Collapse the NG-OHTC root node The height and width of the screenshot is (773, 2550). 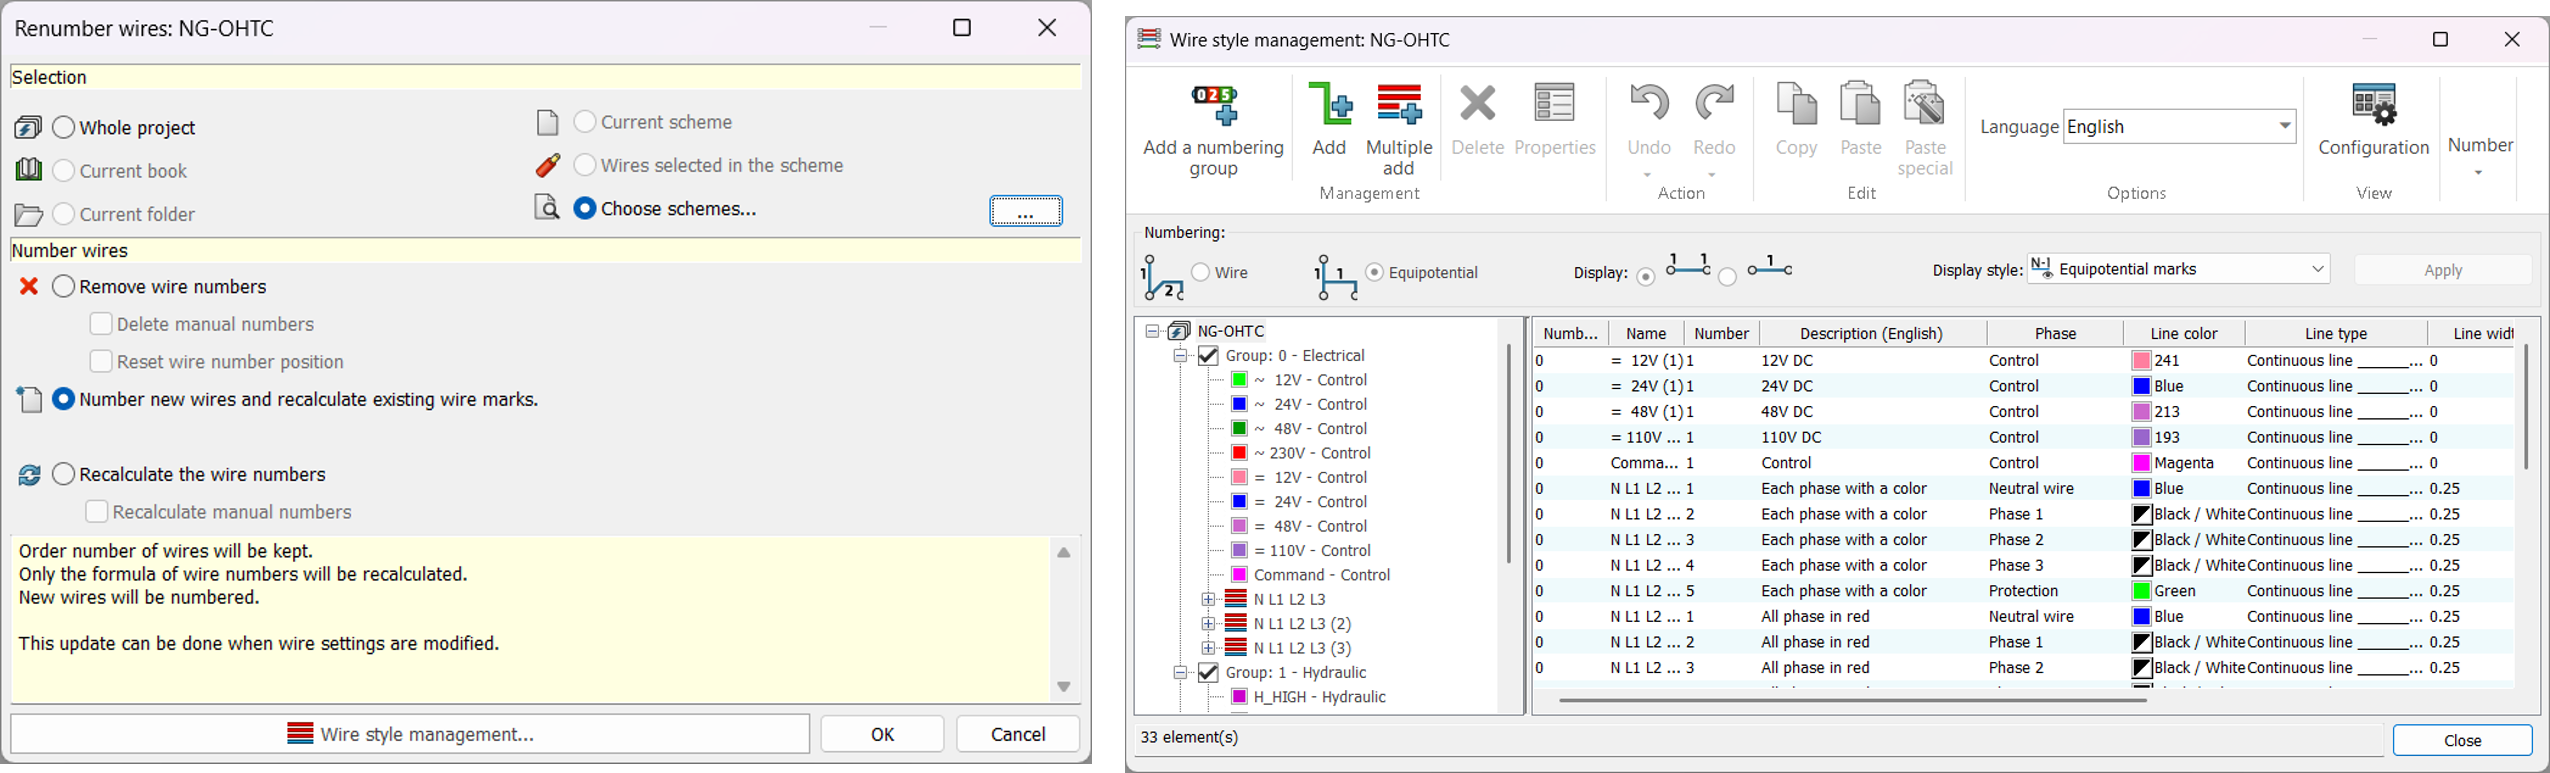(x=1152, y=331)
